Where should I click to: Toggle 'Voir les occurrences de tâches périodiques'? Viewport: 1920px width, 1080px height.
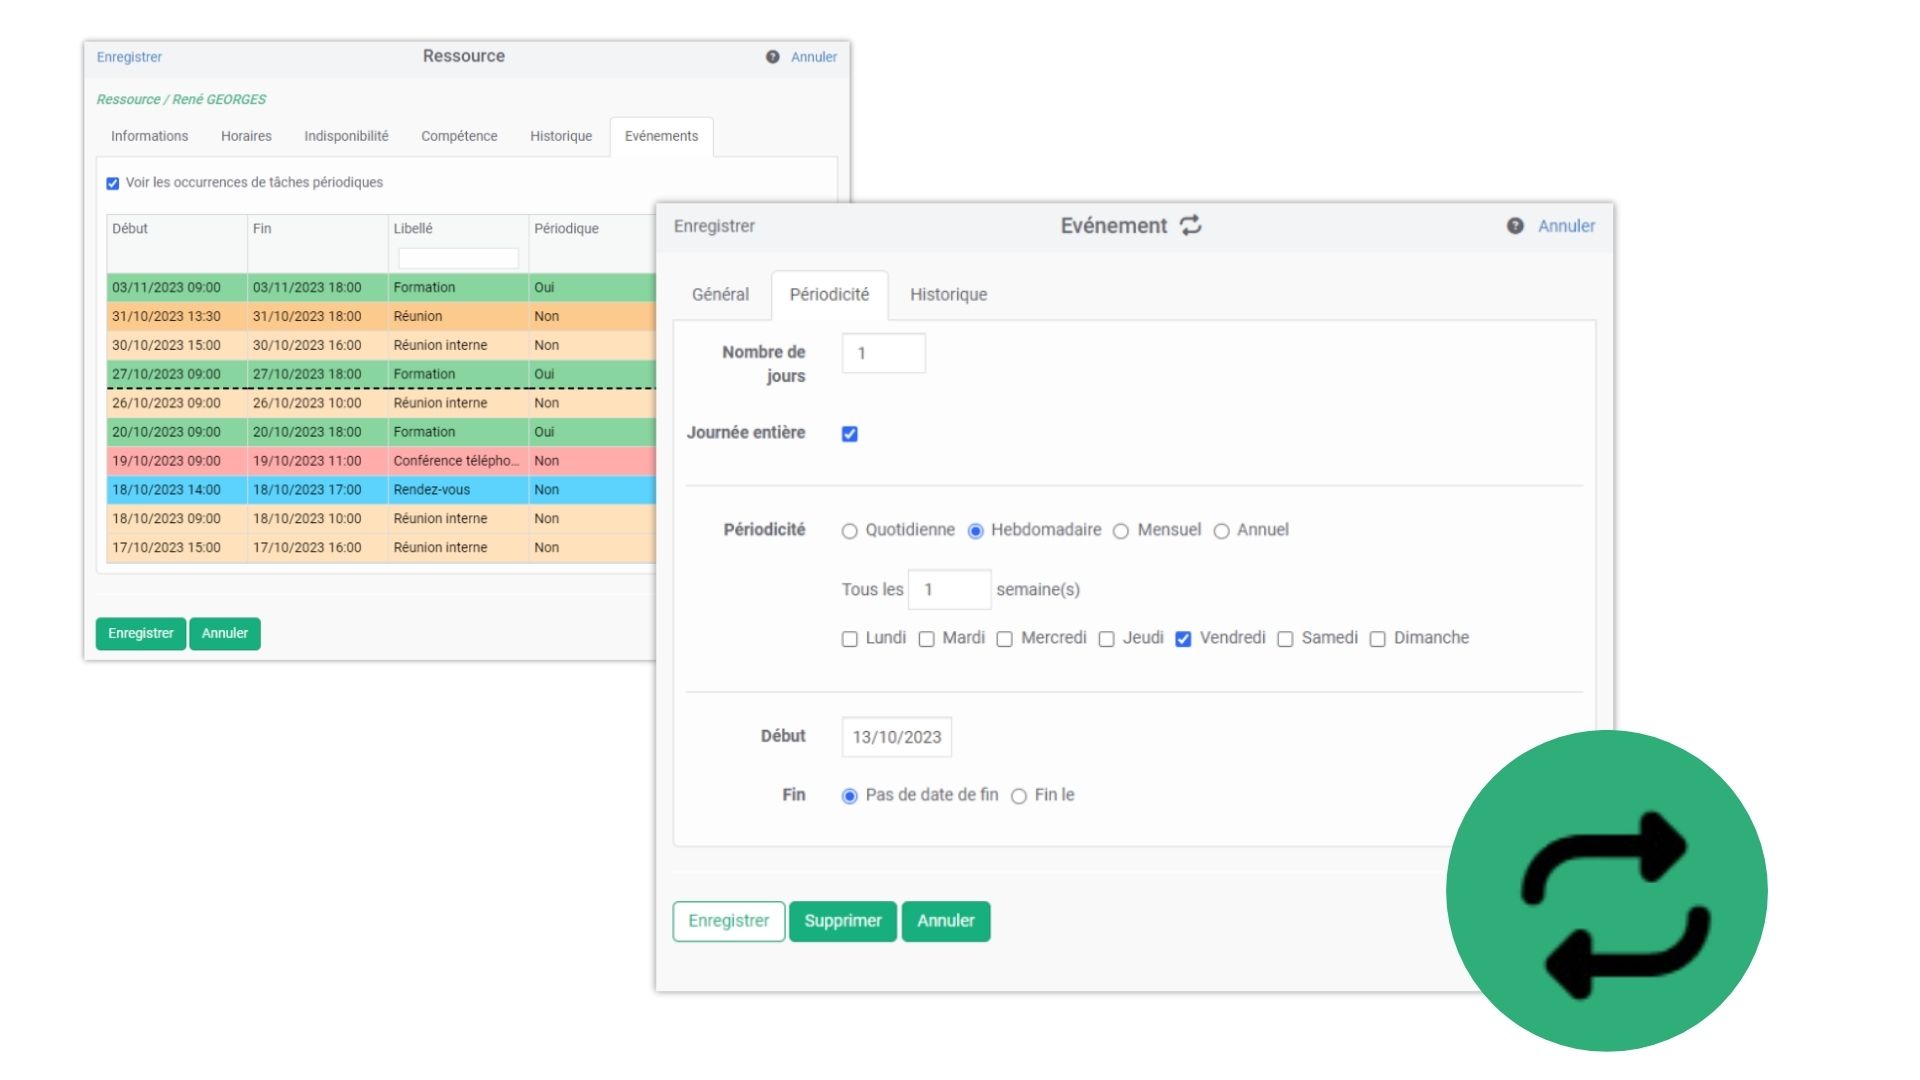[x=113, y=183]
